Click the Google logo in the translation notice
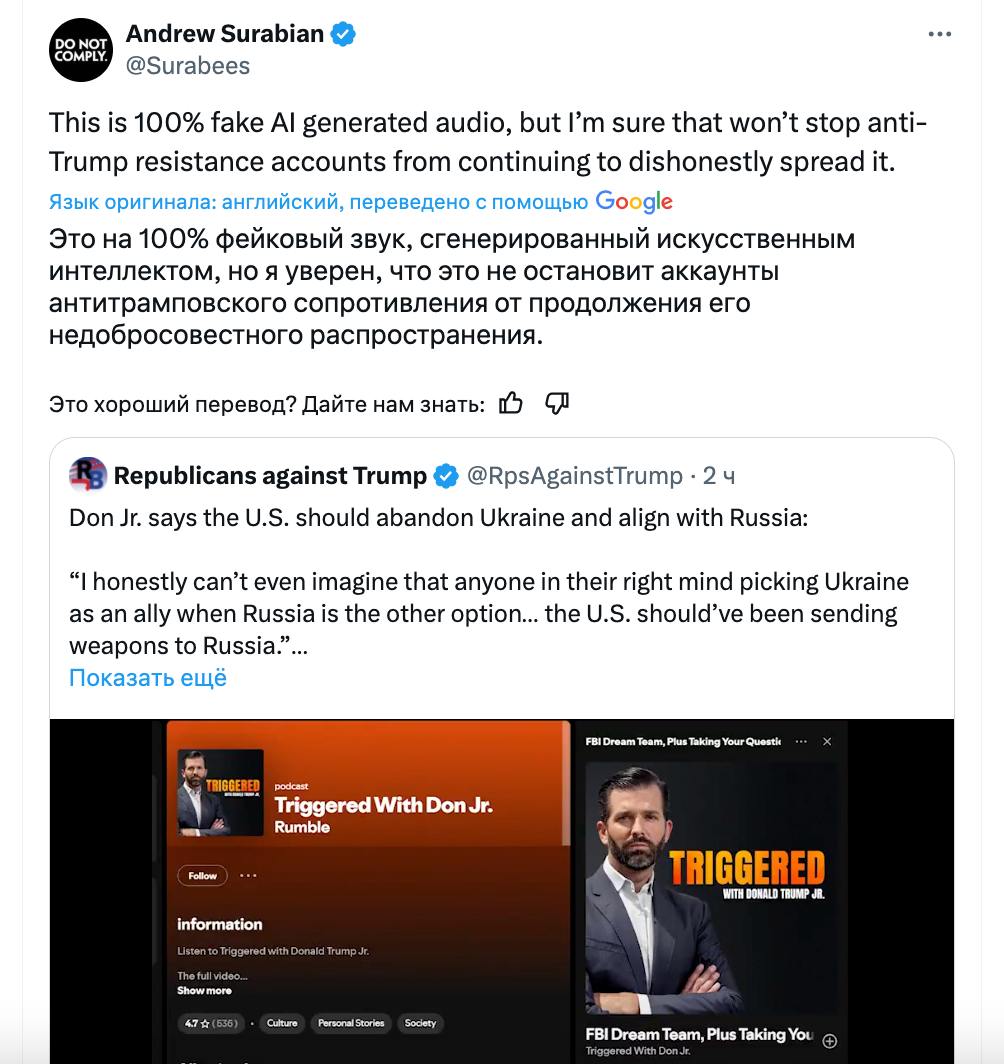This screenshot has width=1004, height=1064. tap(634, 202)
